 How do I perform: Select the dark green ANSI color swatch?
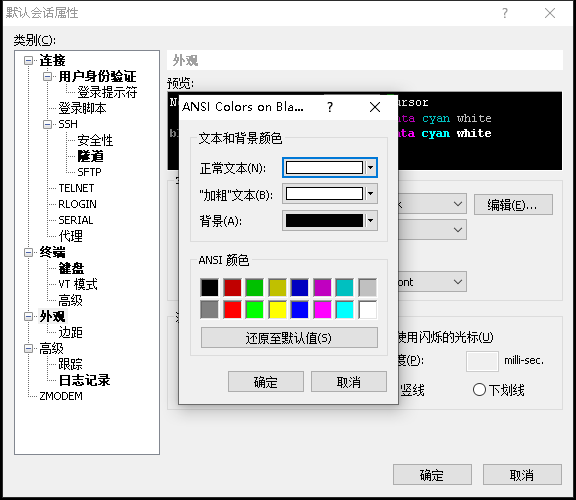255,287
